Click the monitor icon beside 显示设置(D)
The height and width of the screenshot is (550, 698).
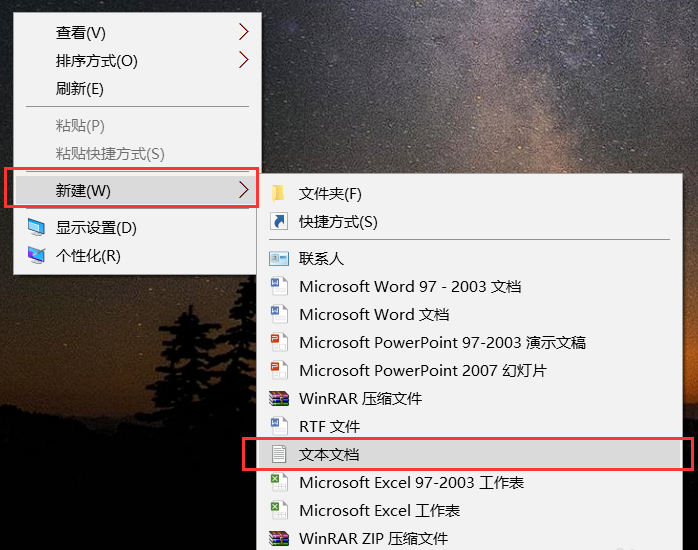tap(36, 227)
